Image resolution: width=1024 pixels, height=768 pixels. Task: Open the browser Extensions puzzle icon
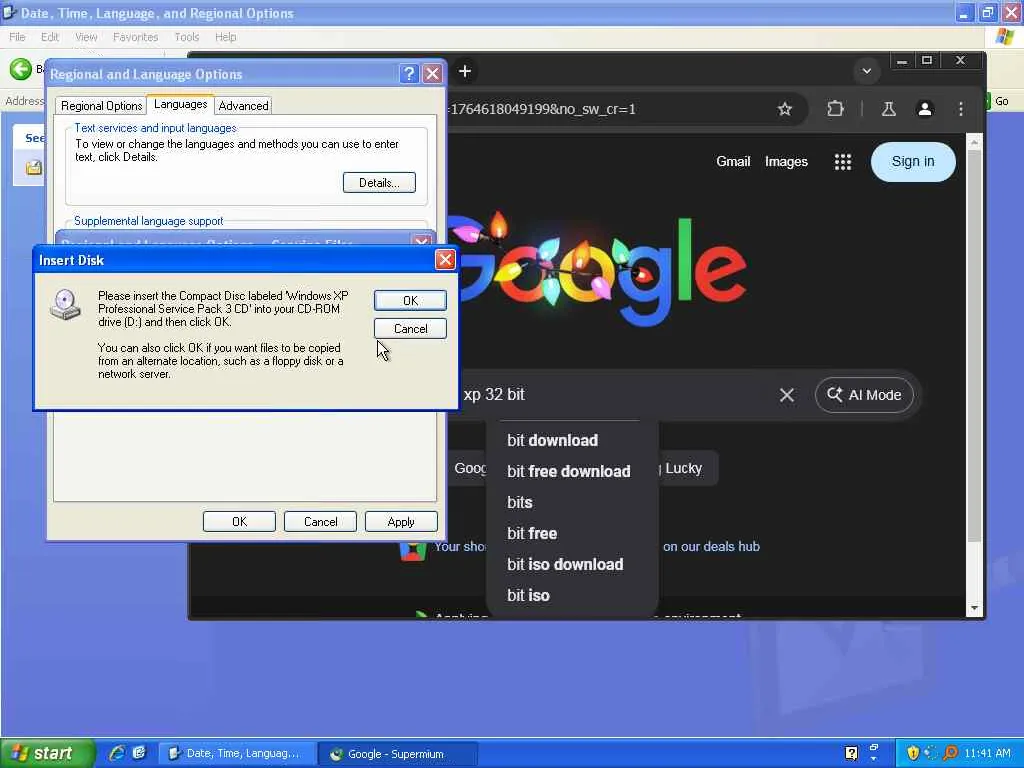click(835, 109)
